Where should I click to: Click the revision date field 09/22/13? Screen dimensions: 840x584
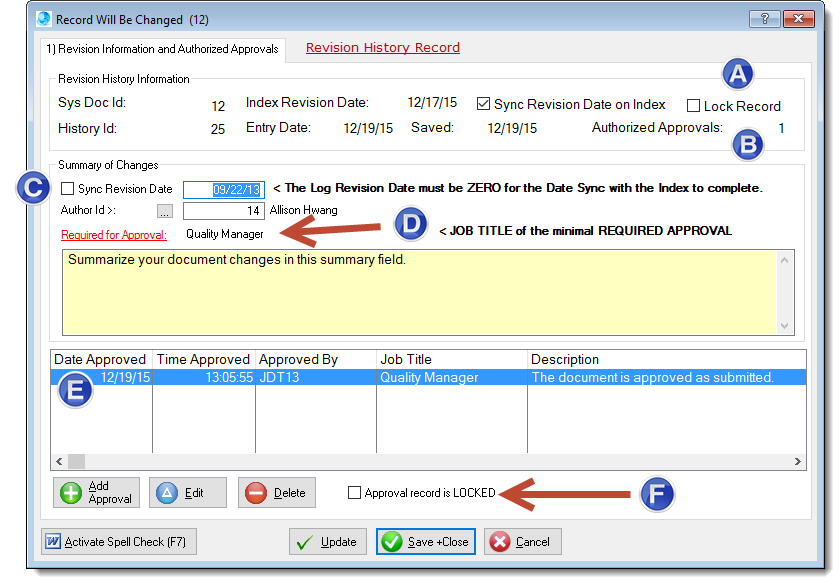223,189
